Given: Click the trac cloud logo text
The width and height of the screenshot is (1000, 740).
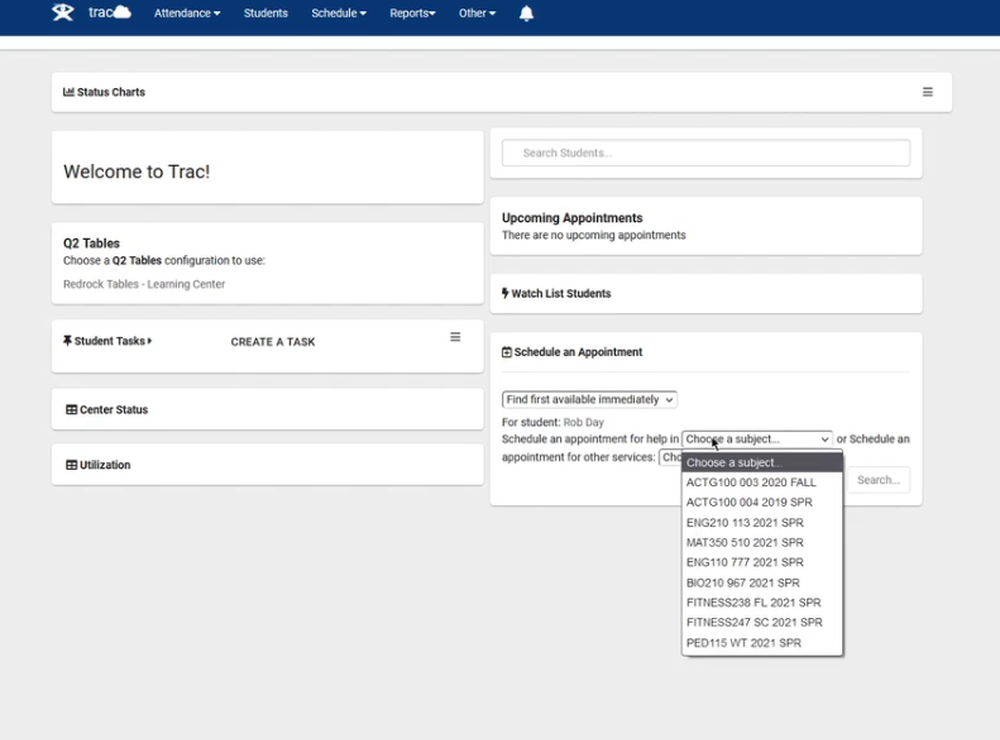Looking at the screenshot, I should click(109, 12).
